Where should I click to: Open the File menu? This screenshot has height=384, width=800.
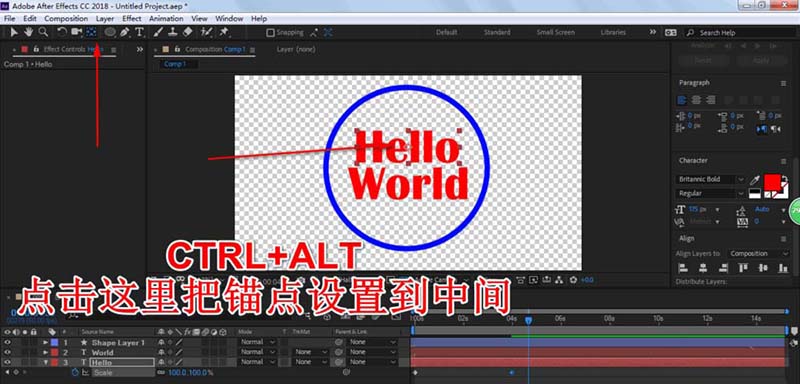[9, 19]
